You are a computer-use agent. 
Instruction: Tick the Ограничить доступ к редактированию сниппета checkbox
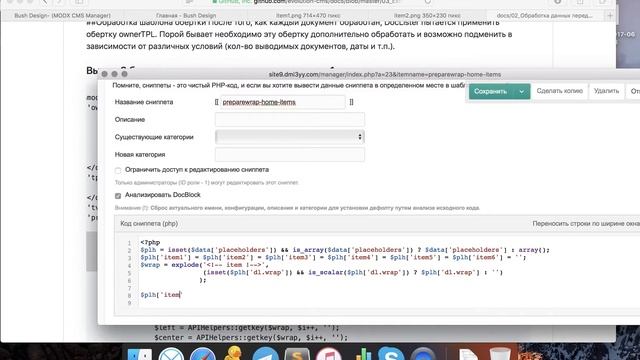[x=118, y=170]
